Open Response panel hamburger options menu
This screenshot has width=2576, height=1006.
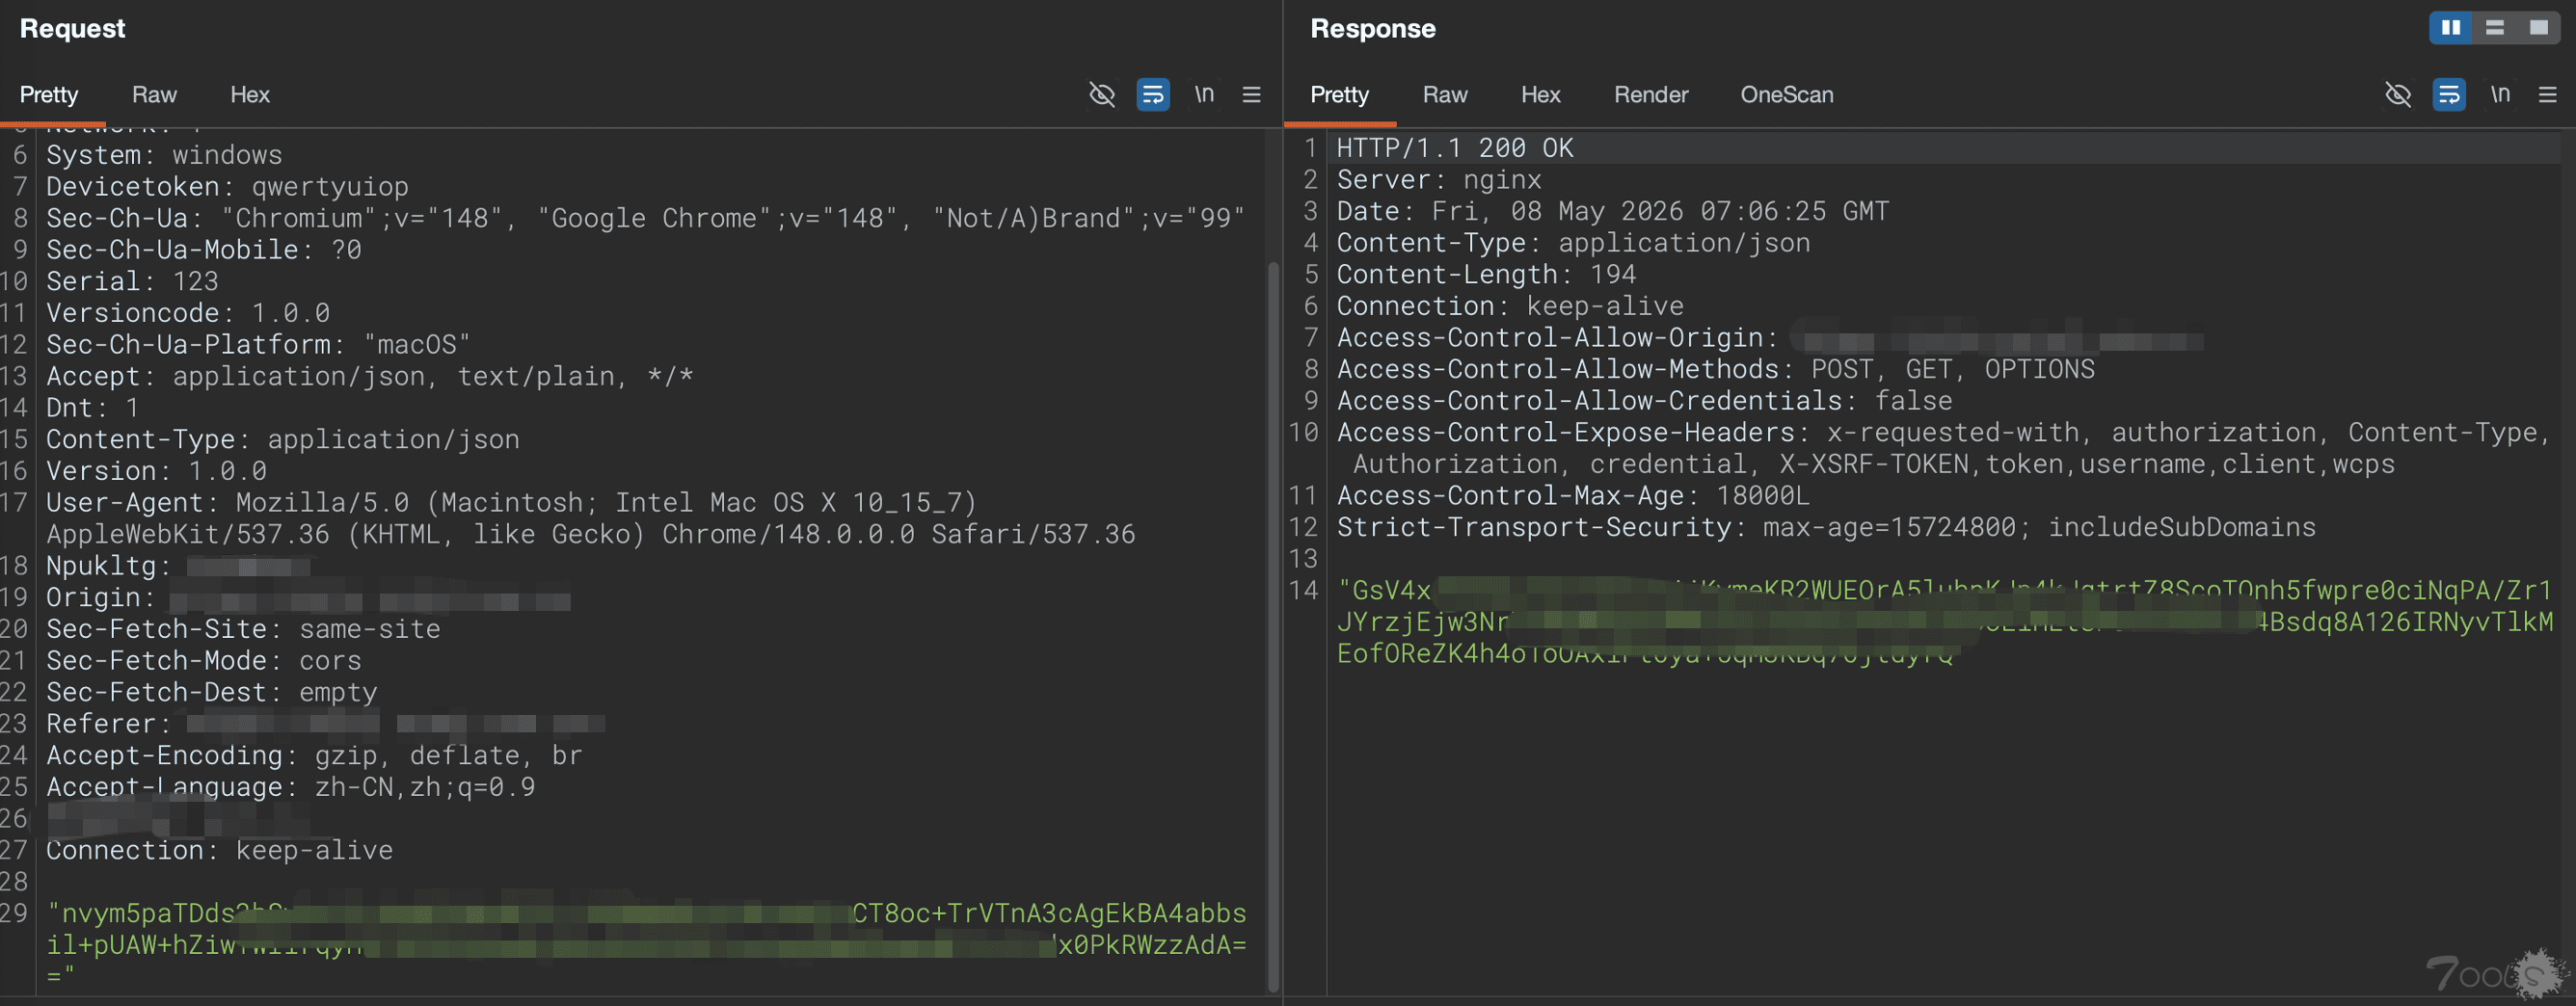(x=2547, y=95)
